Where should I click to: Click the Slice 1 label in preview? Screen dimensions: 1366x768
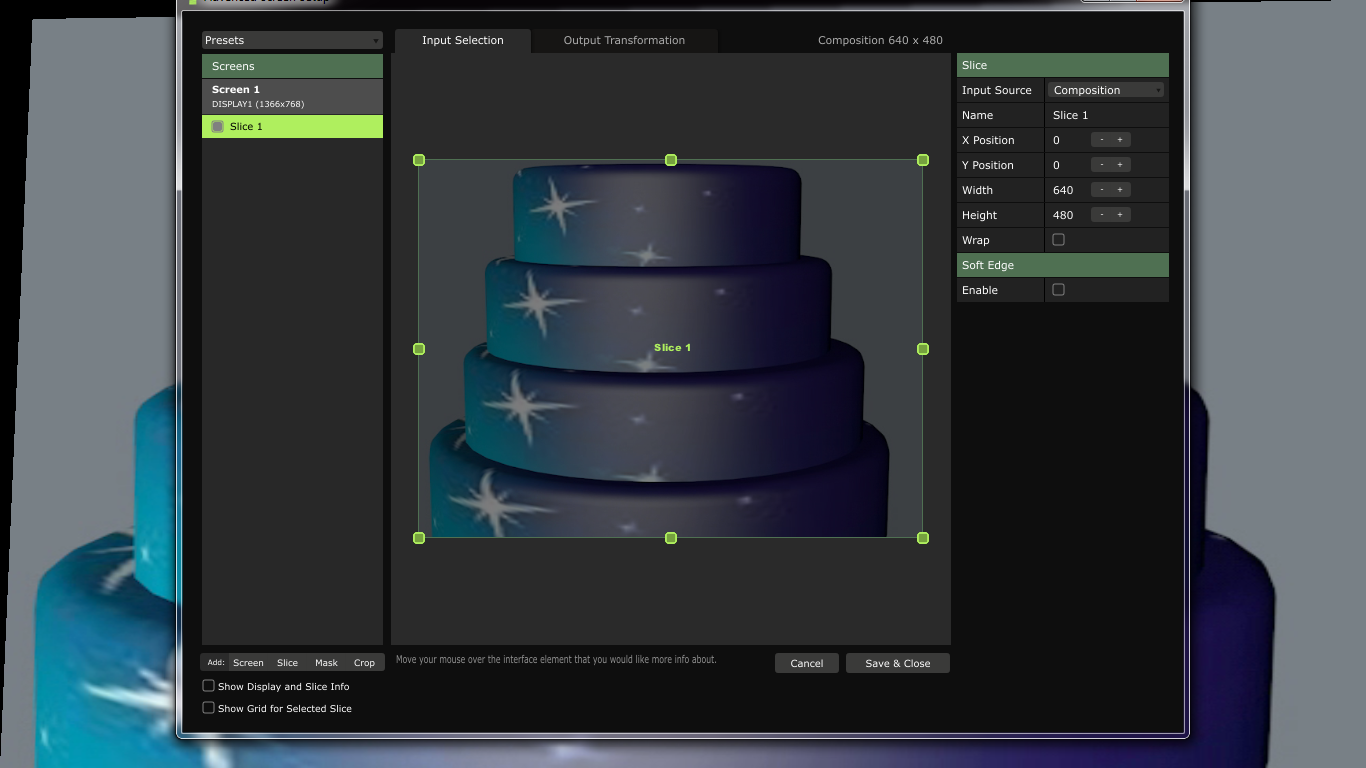click(x=672, y=348)
